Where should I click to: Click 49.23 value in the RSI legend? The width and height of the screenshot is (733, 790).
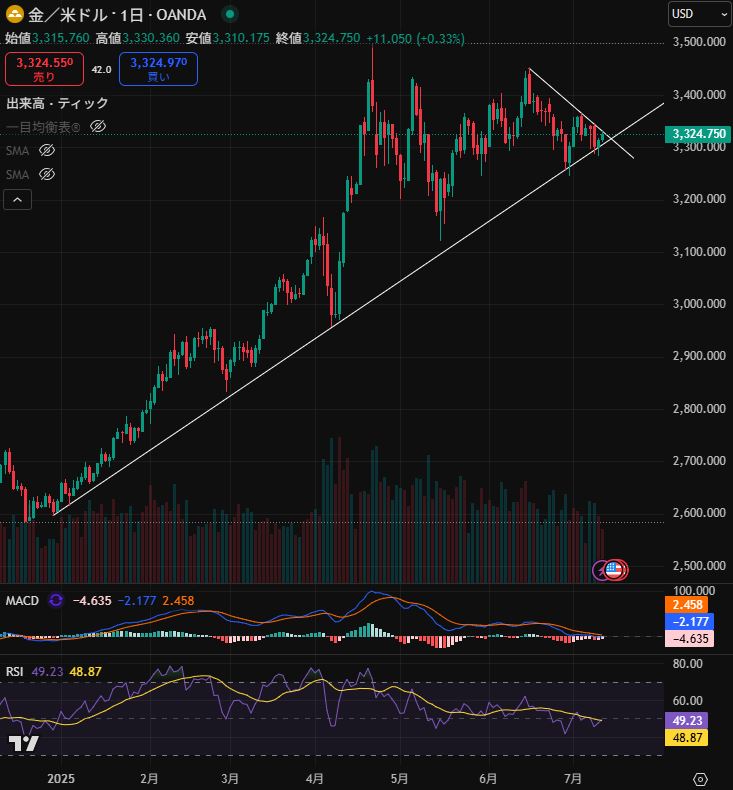tap(47, 672)
